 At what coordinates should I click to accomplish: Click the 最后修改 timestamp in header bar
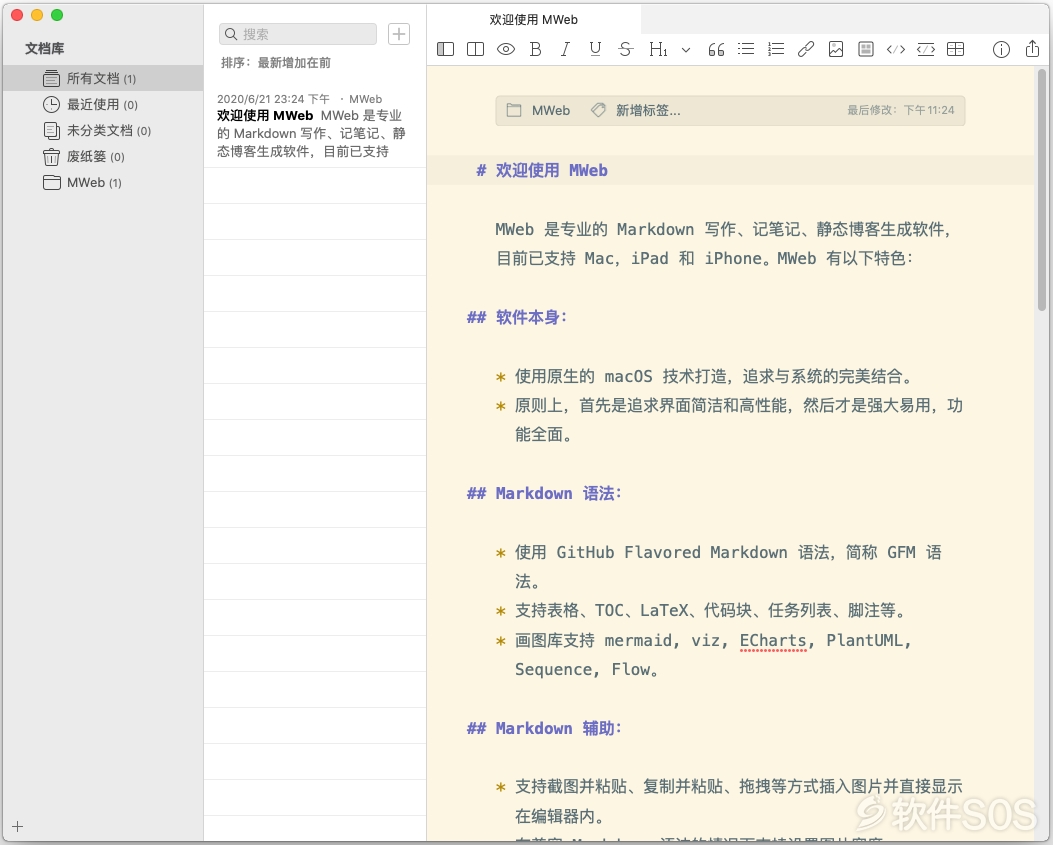pos(901,110)
